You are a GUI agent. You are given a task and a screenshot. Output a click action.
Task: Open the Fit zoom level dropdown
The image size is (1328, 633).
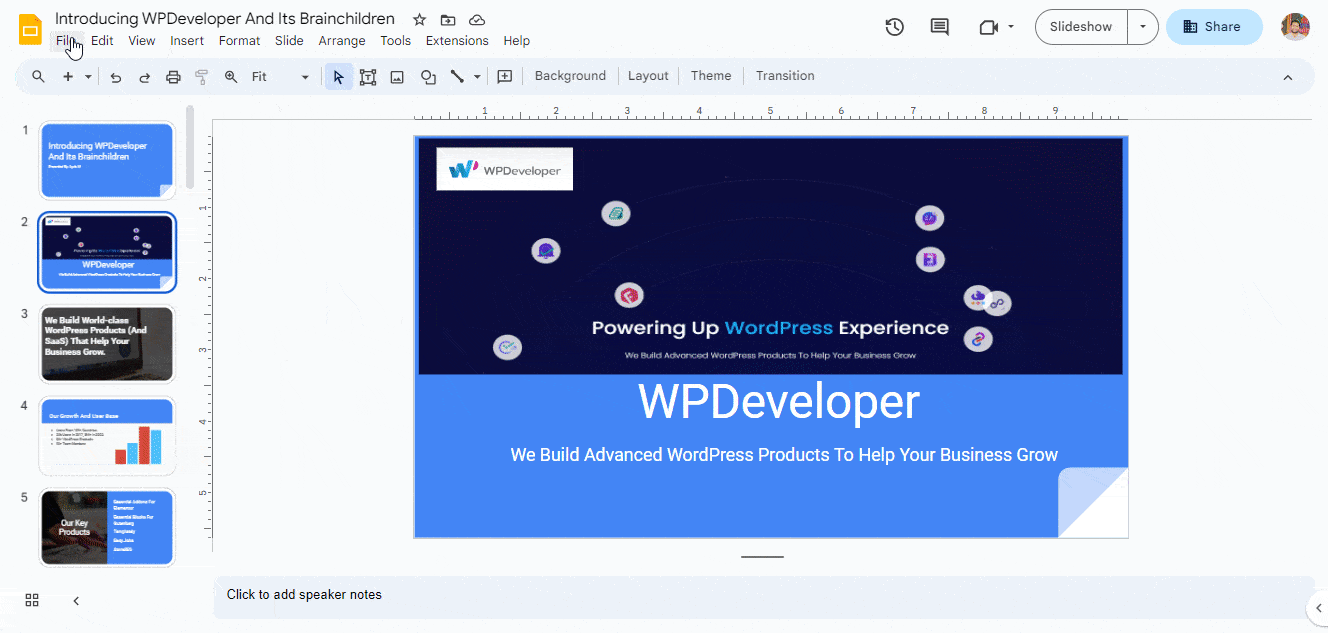280,76
